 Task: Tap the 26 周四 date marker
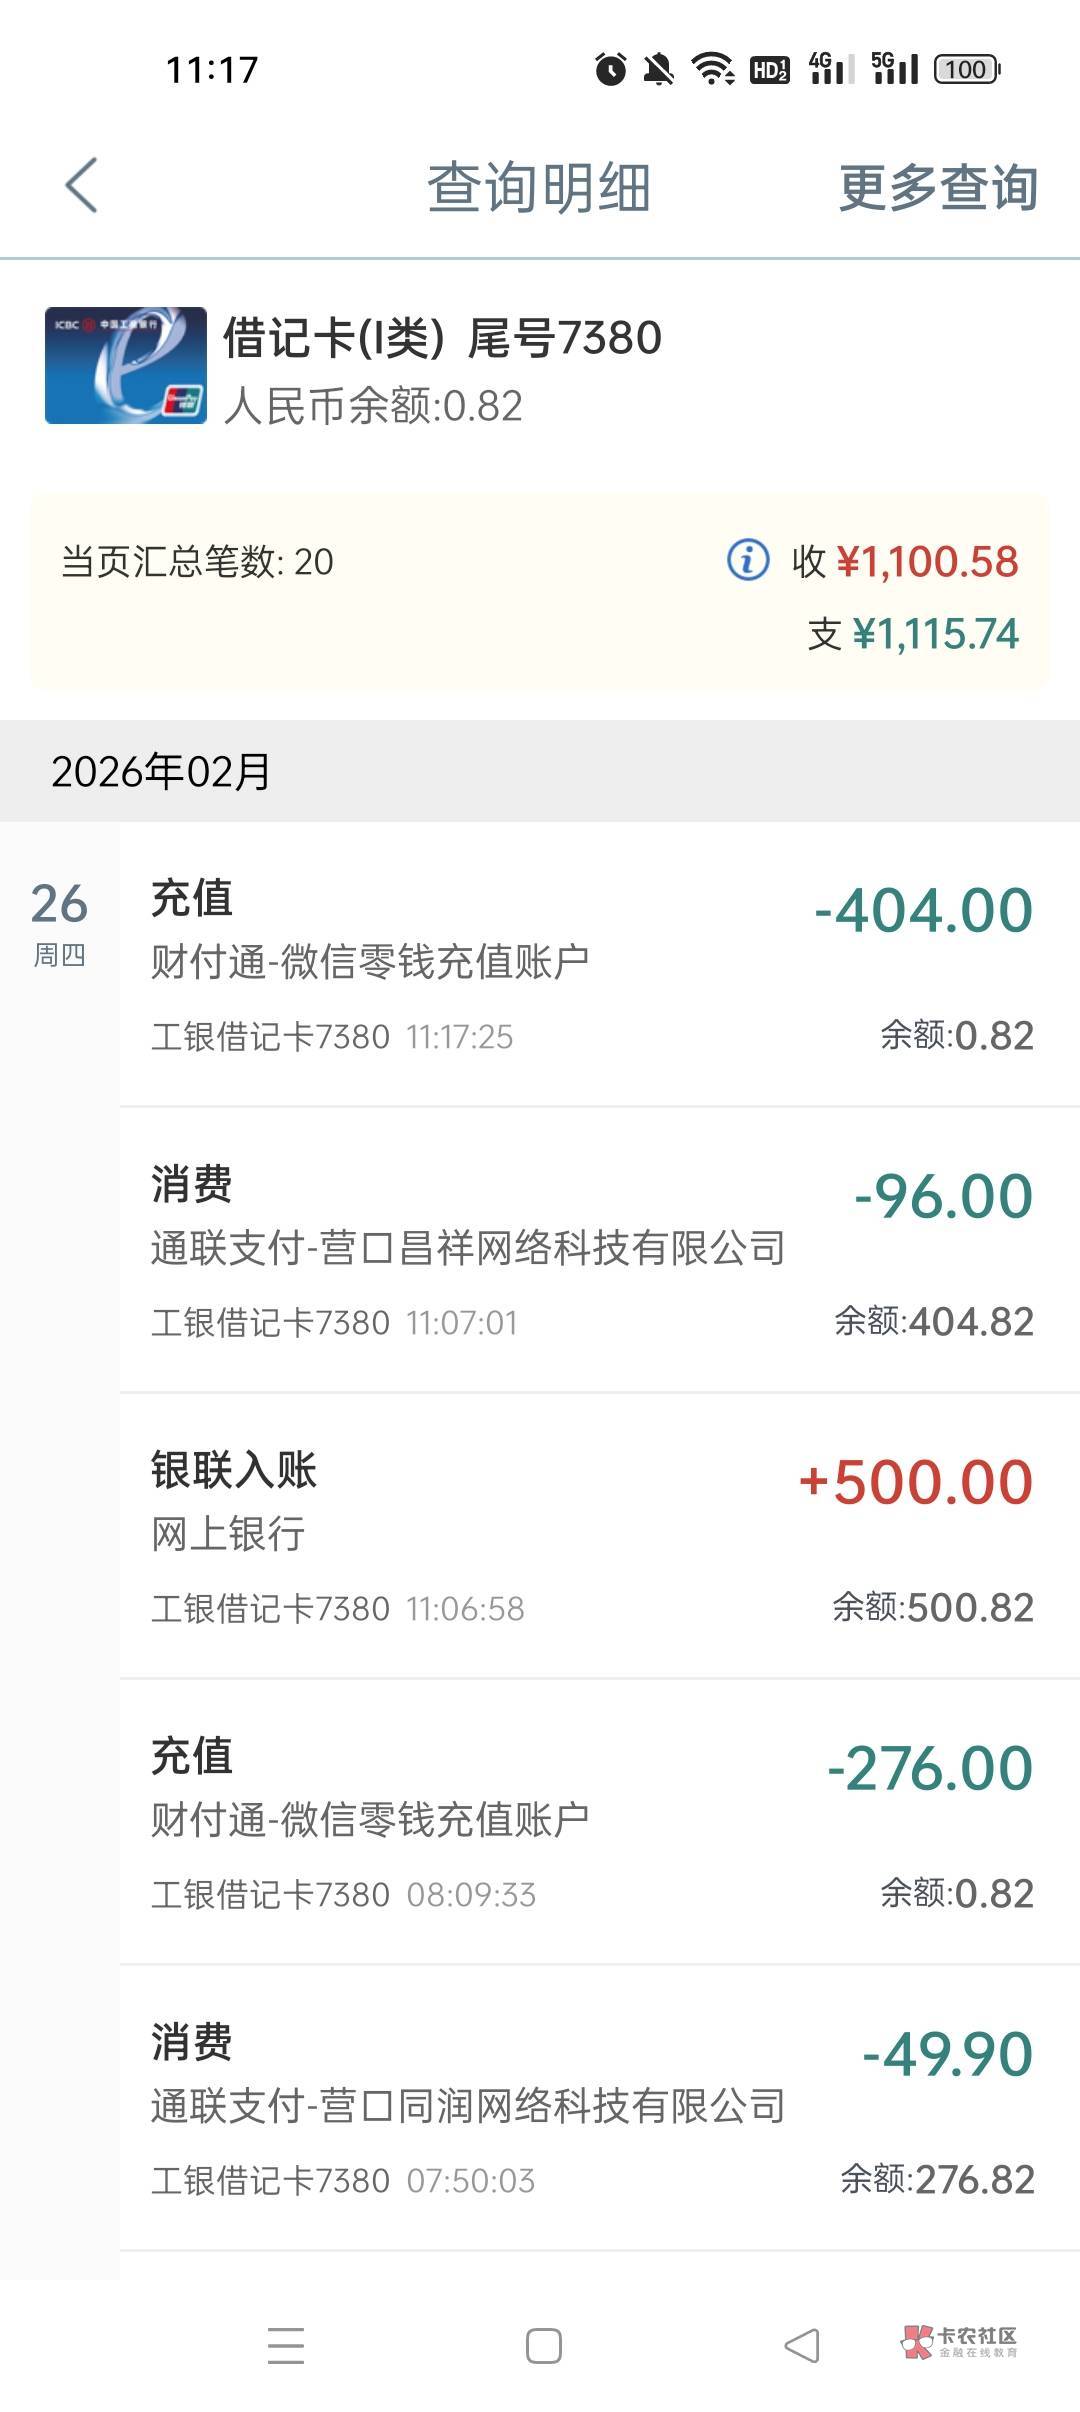[x=59, y=922]
